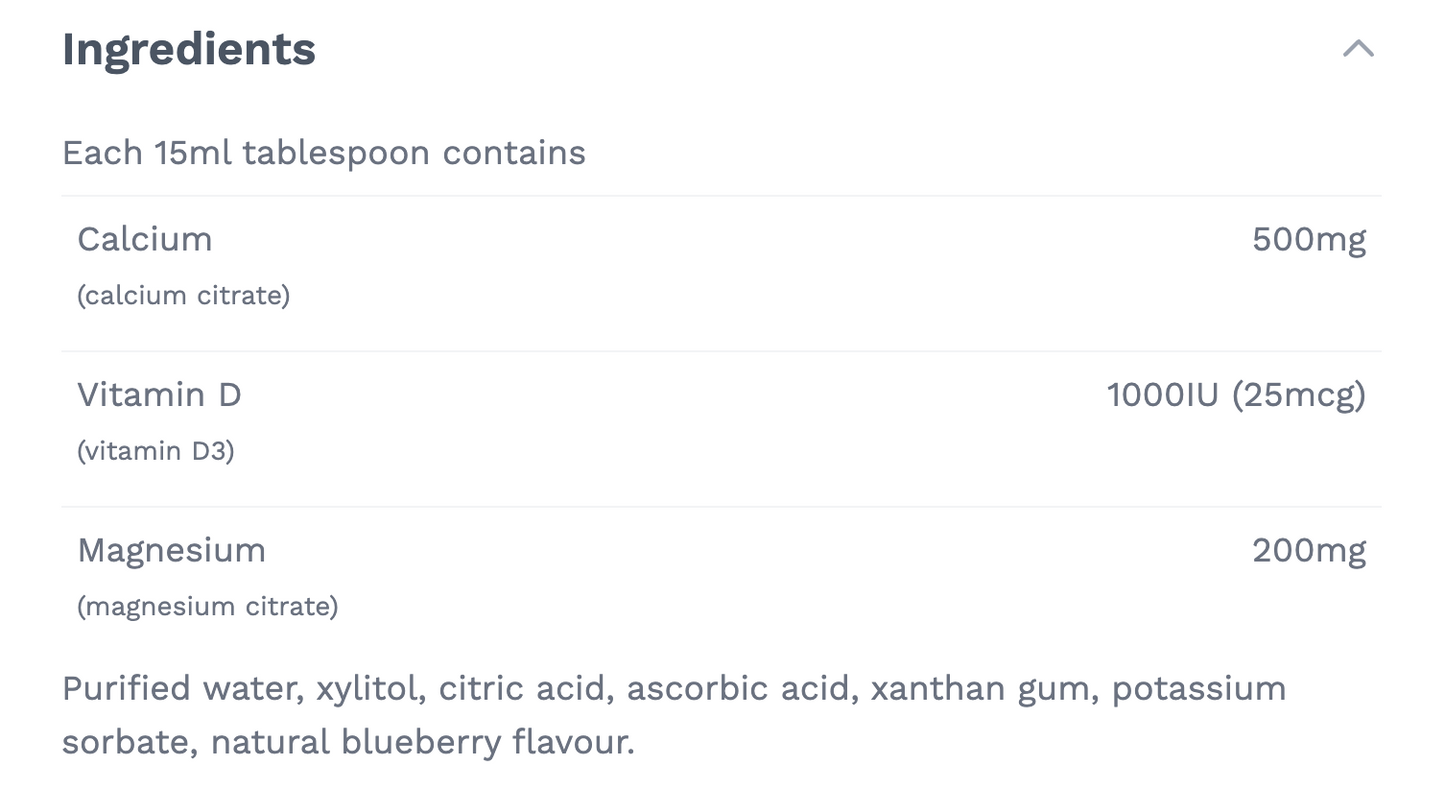Select the 200mg magnesium dosage

tap(1310, 549)
